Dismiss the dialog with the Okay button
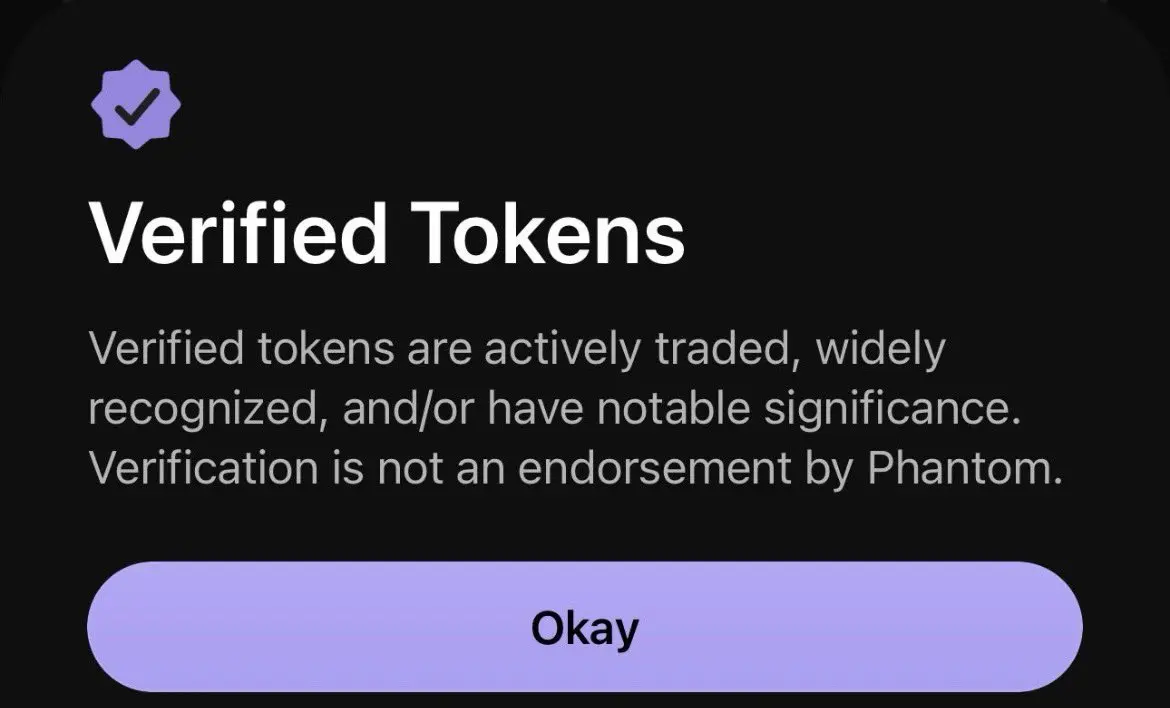This screenshot has height=708, width=1170. [584, 627]
